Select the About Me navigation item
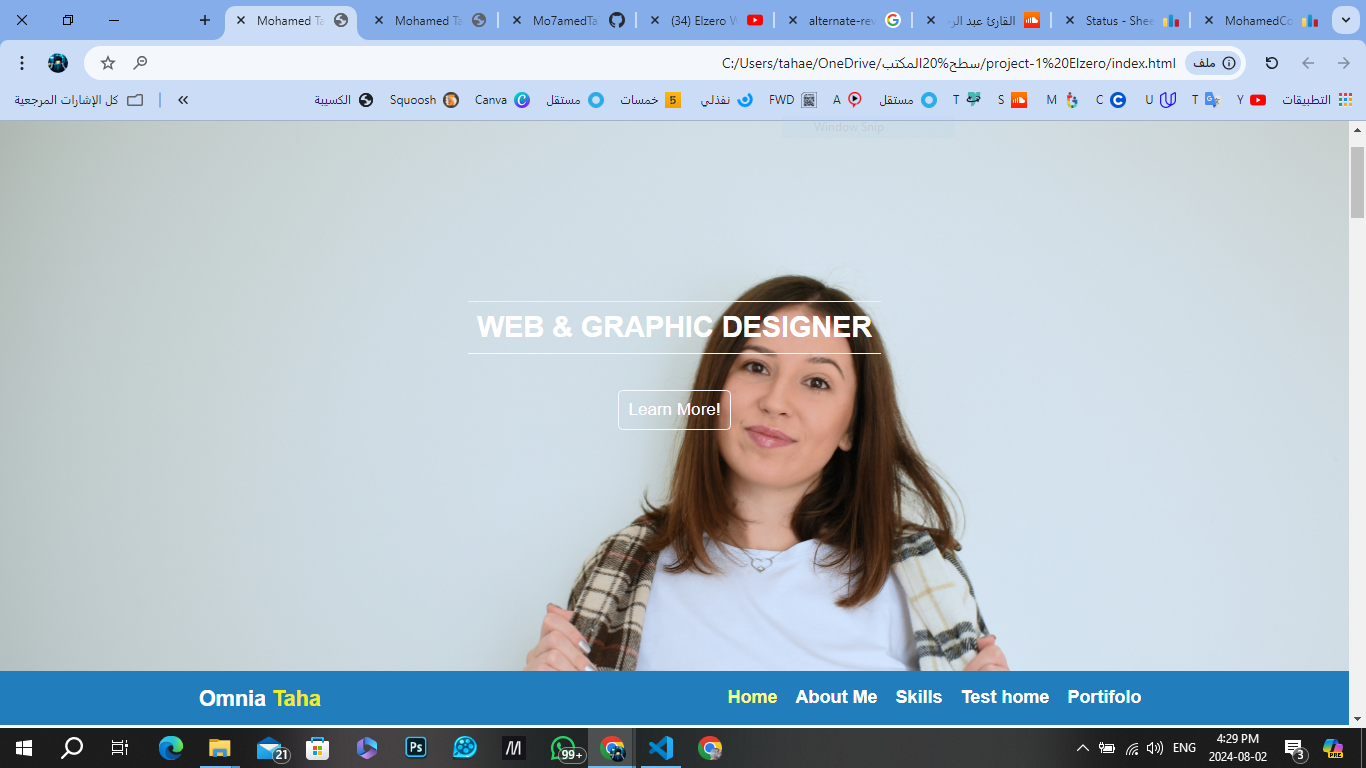The image size is (1366, 768). (836, 697)
